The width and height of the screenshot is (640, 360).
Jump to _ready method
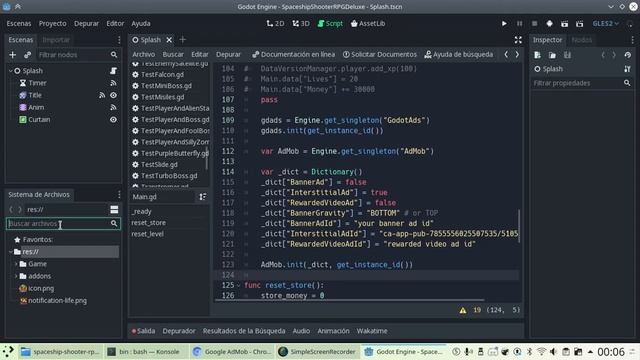(141, 211)
